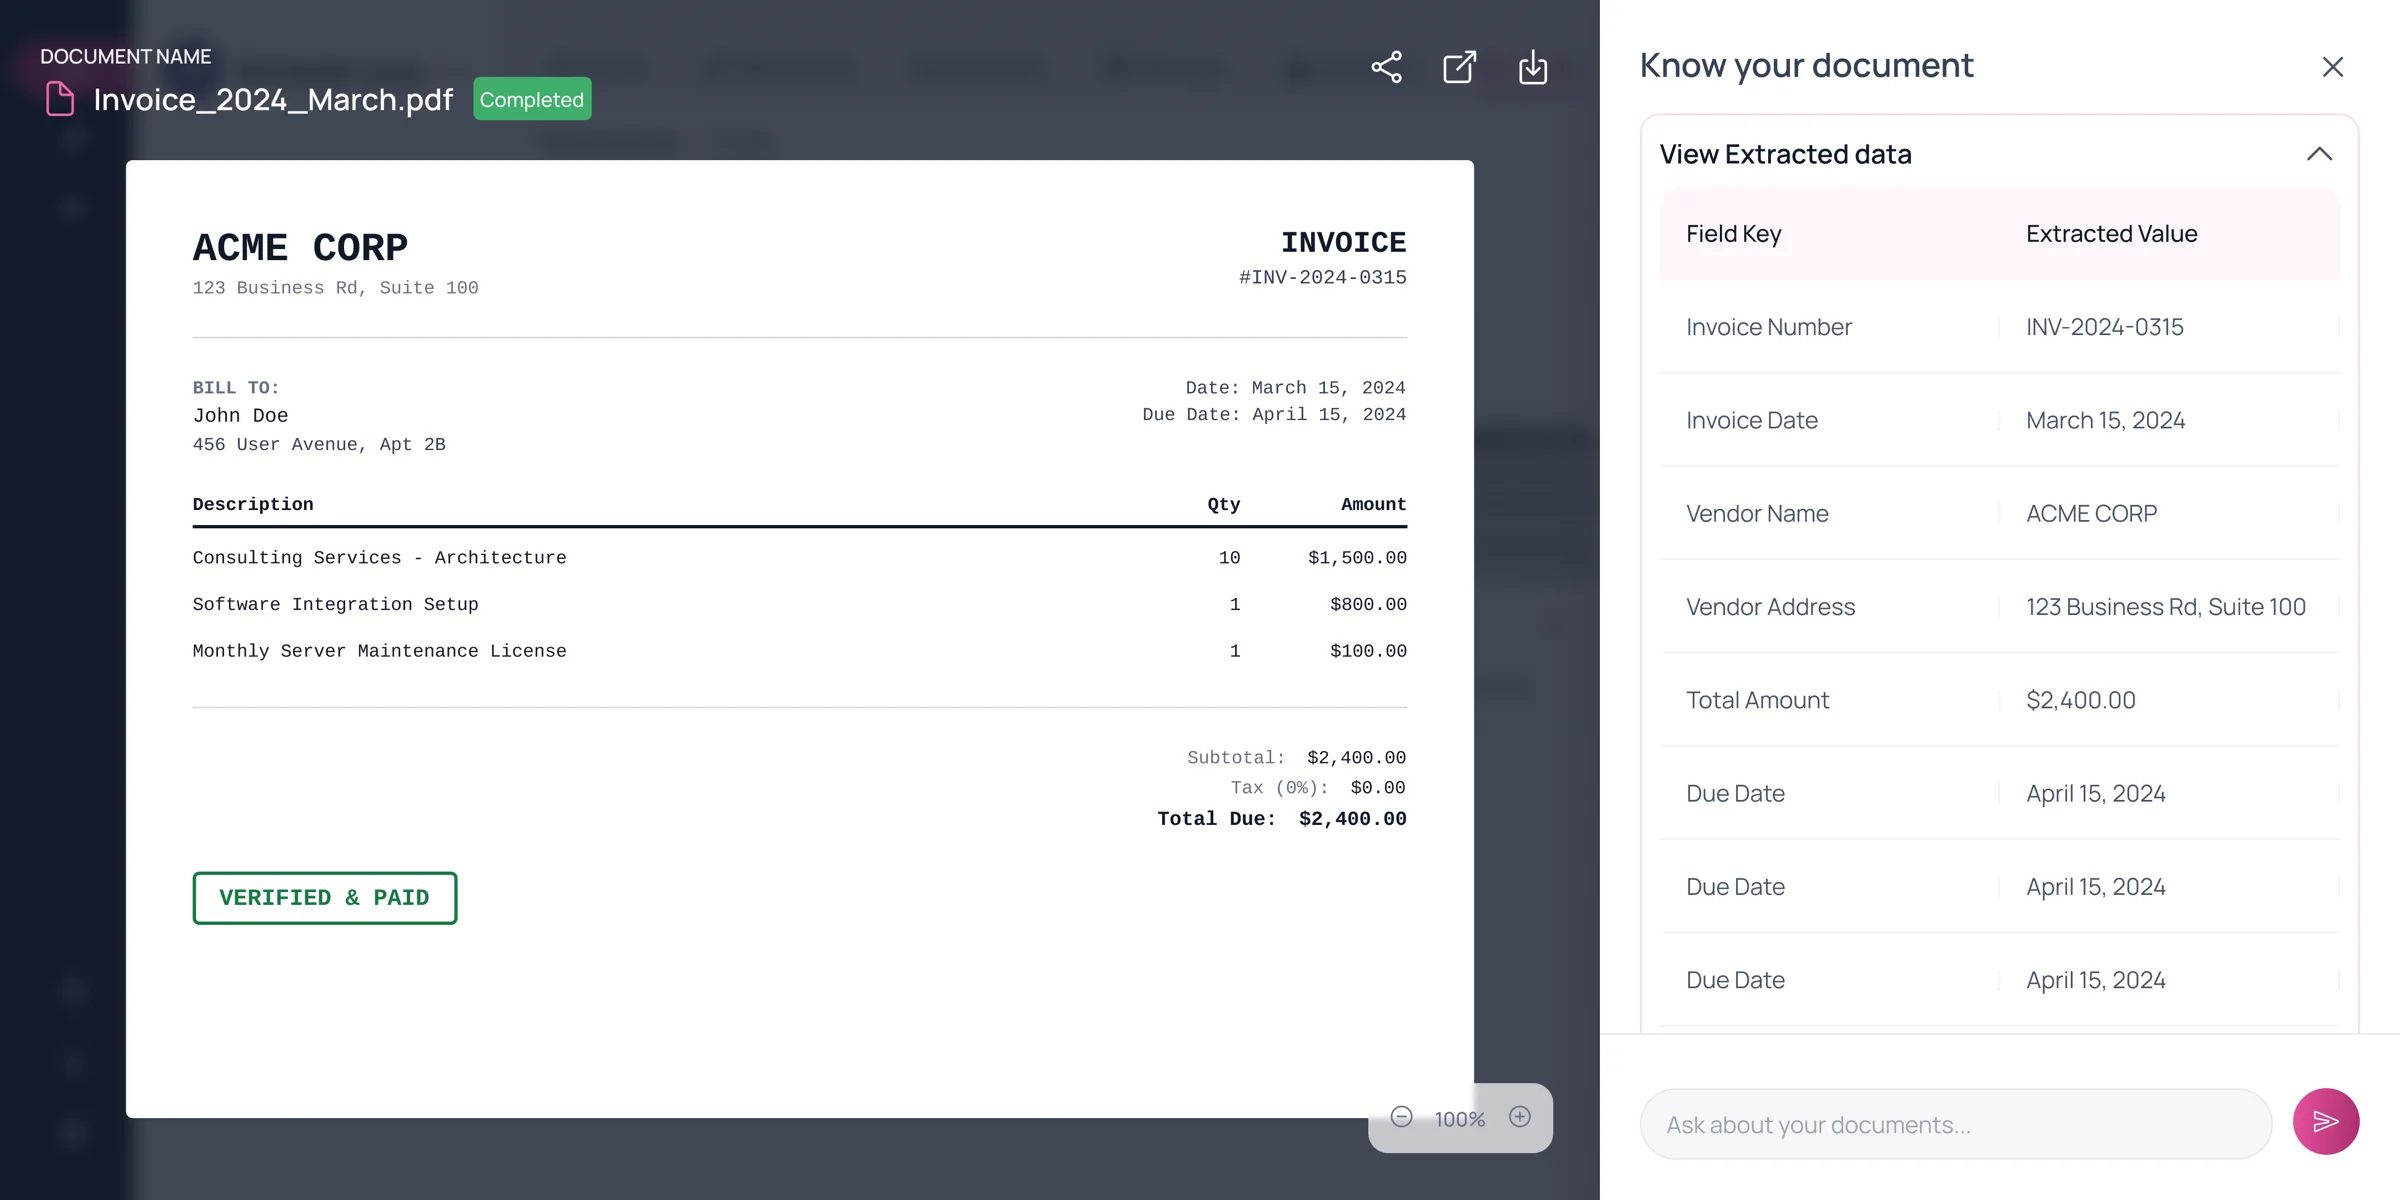The image size is (2400, 1200).
Task: Click the Invoice_2024_March.pdf file name
Action: [273, 99]
